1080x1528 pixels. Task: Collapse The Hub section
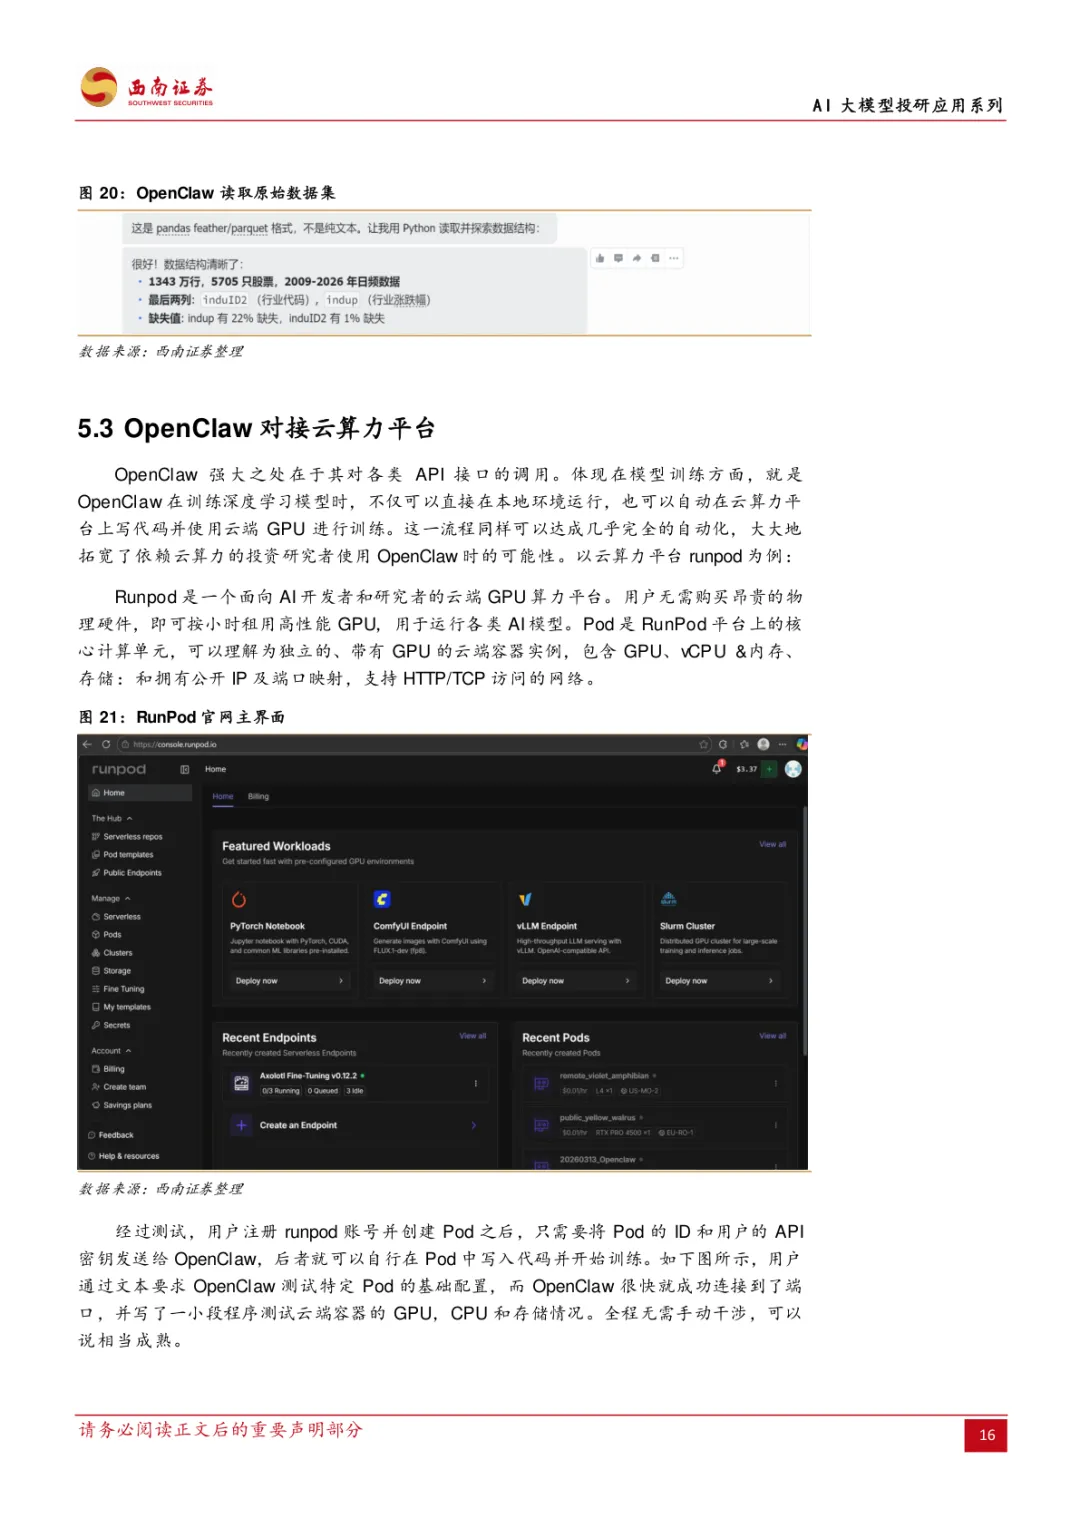point(112,818)
